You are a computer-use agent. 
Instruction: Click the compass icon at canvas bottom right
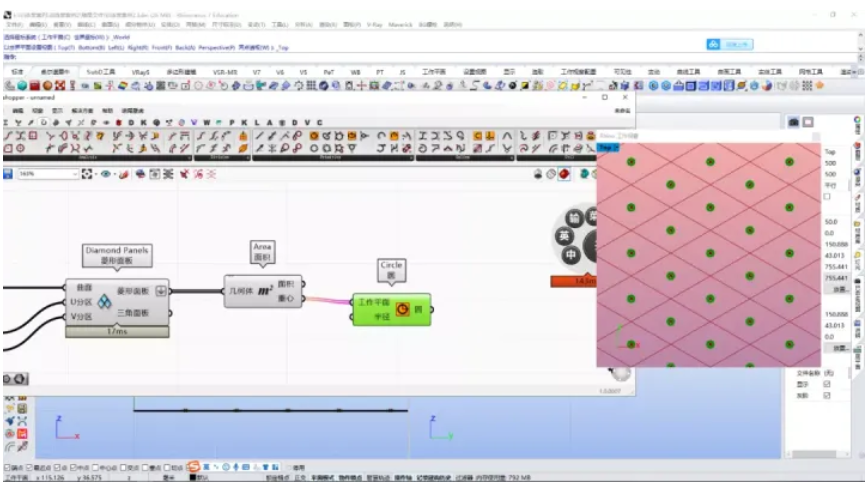pyautogui.click(x=621, y=373)
